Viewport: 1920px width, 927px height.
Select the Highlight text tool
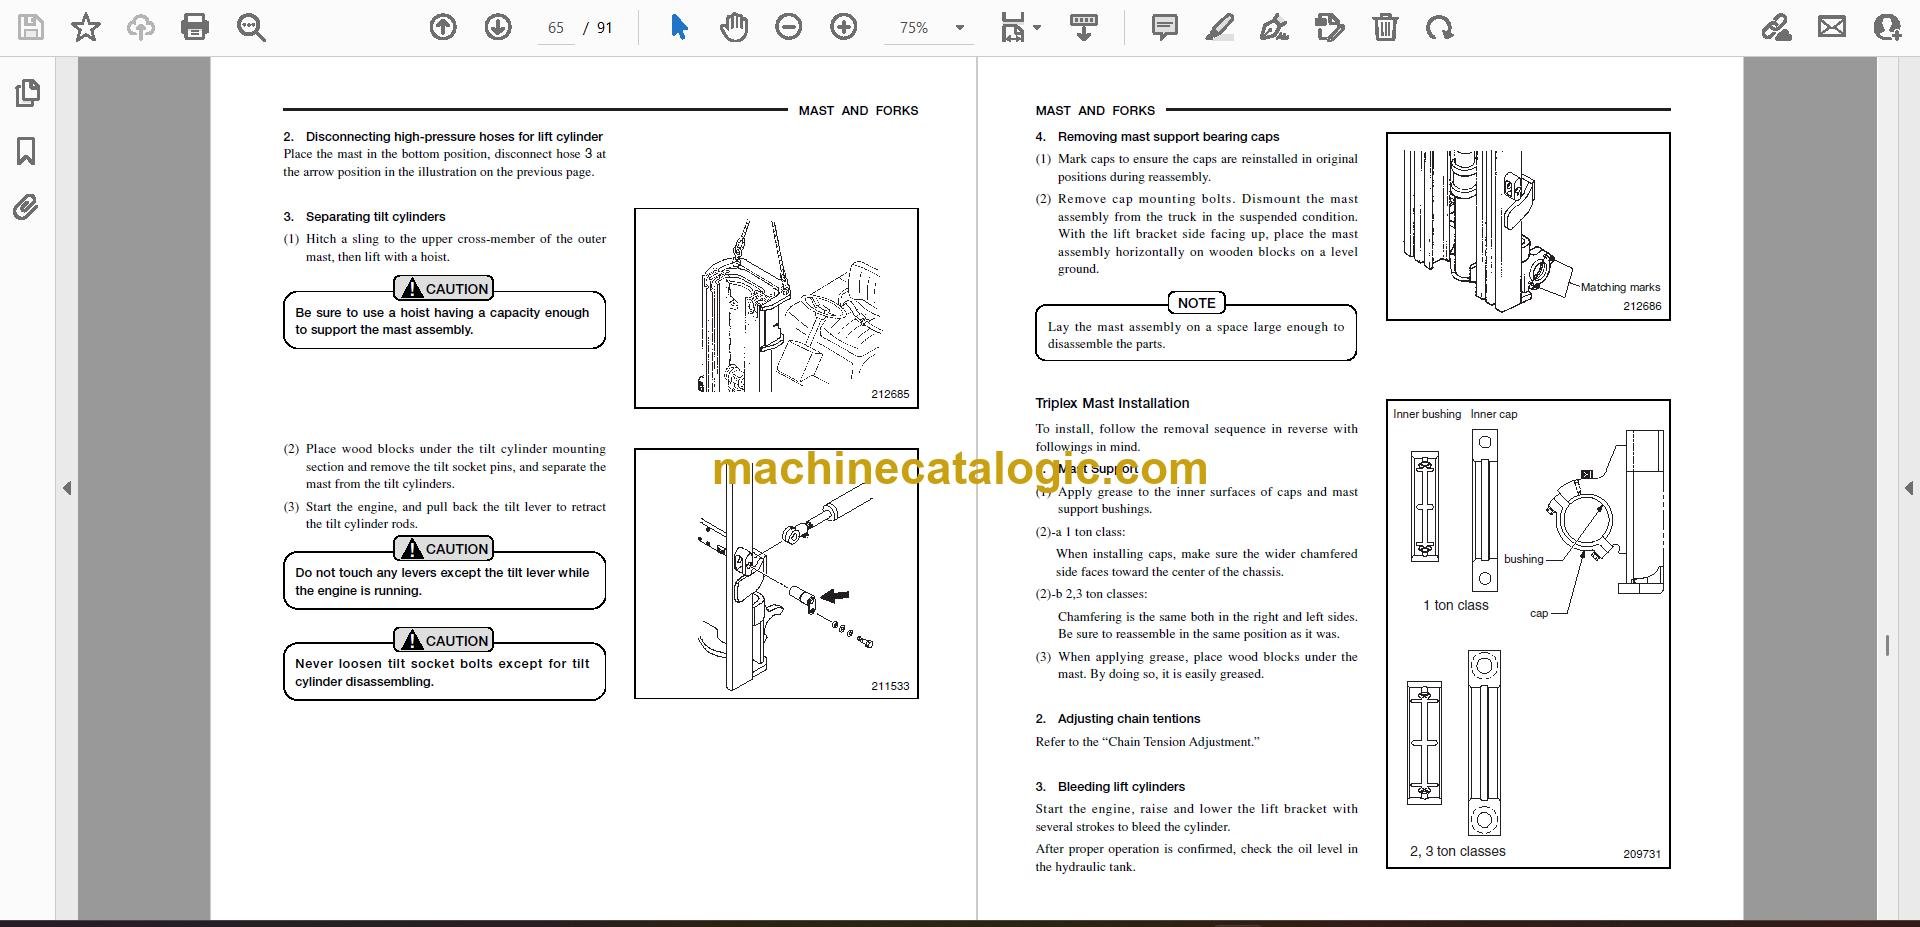coord(1219,28)
